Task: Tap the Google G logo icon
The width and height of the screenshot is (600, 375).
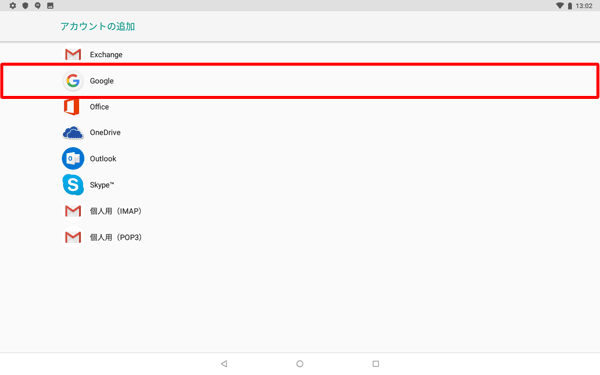Action: [73, 81]
